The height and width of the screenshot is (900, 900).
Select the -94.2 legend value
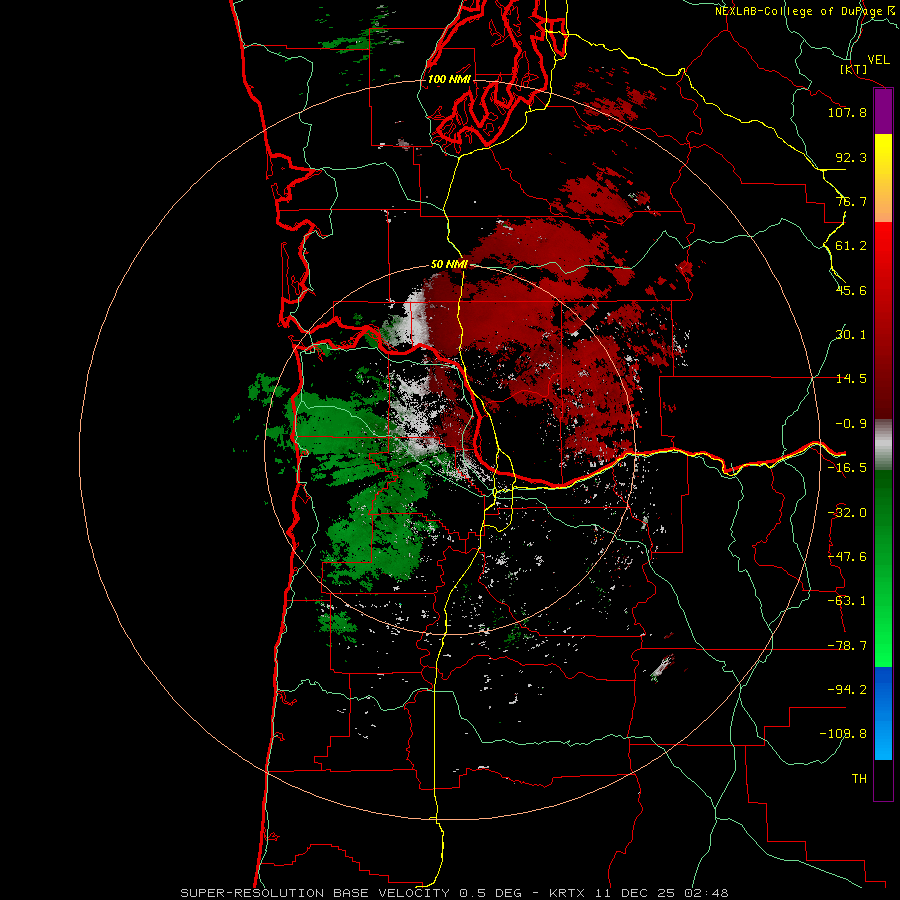[847, 689]
